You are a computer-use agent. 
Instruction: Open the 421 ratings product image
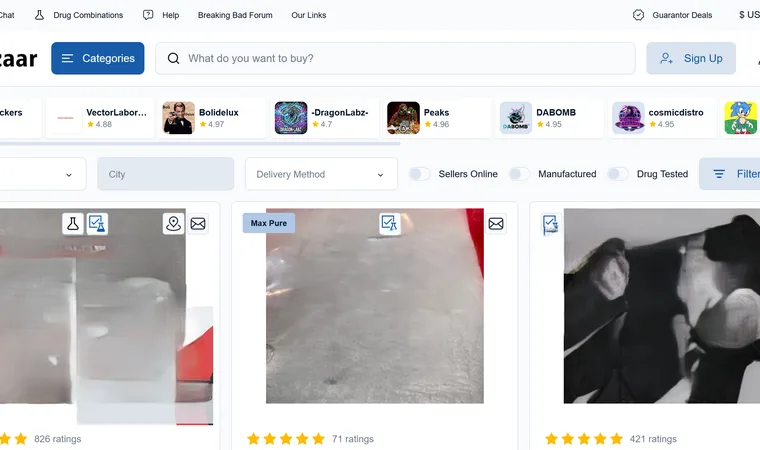(662, 306)
